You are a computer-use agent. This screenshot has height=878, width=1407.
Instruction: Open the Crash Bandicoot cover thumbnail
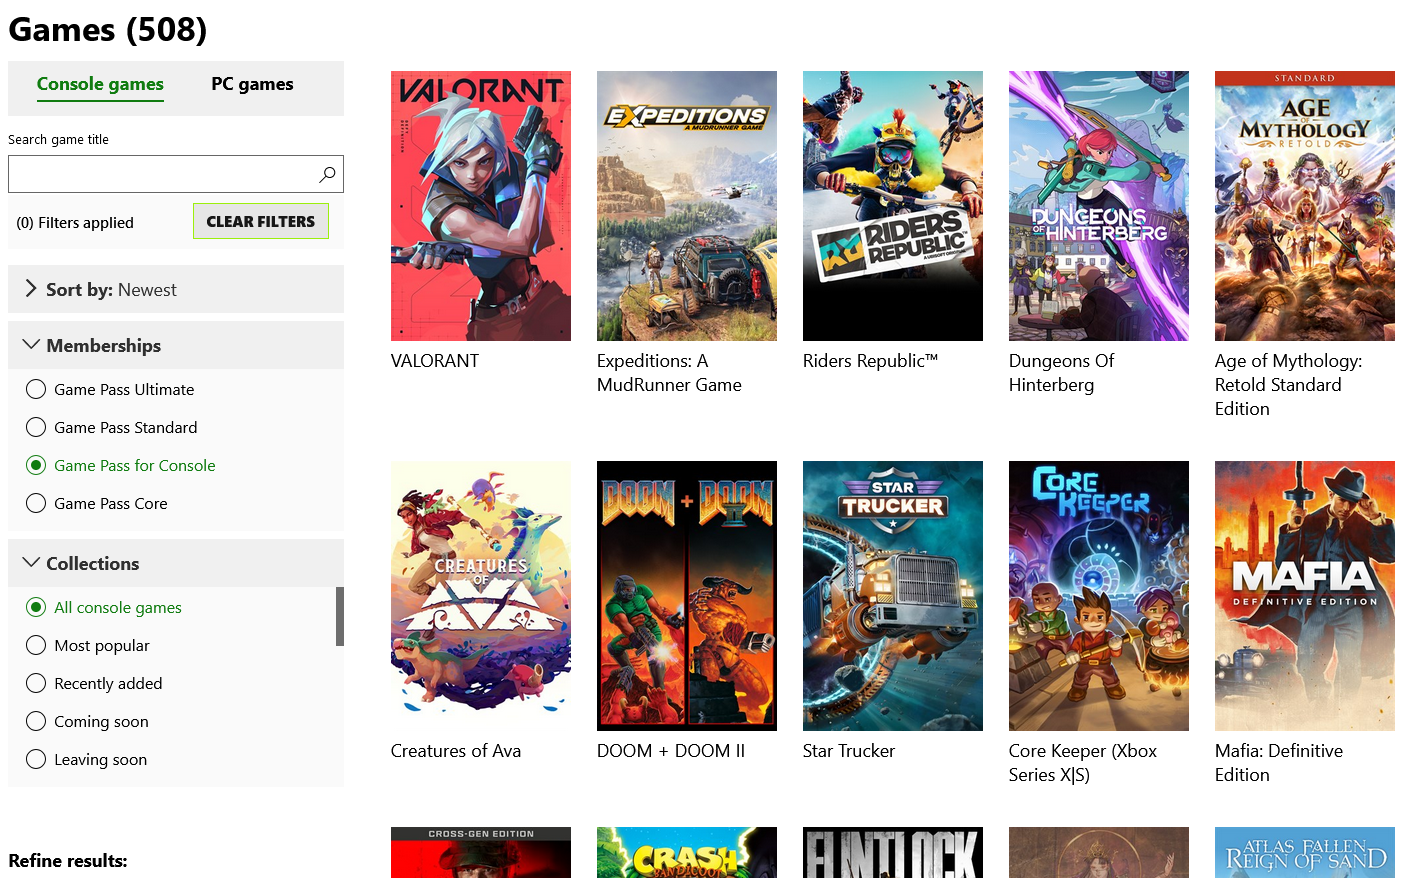point(687,853)
